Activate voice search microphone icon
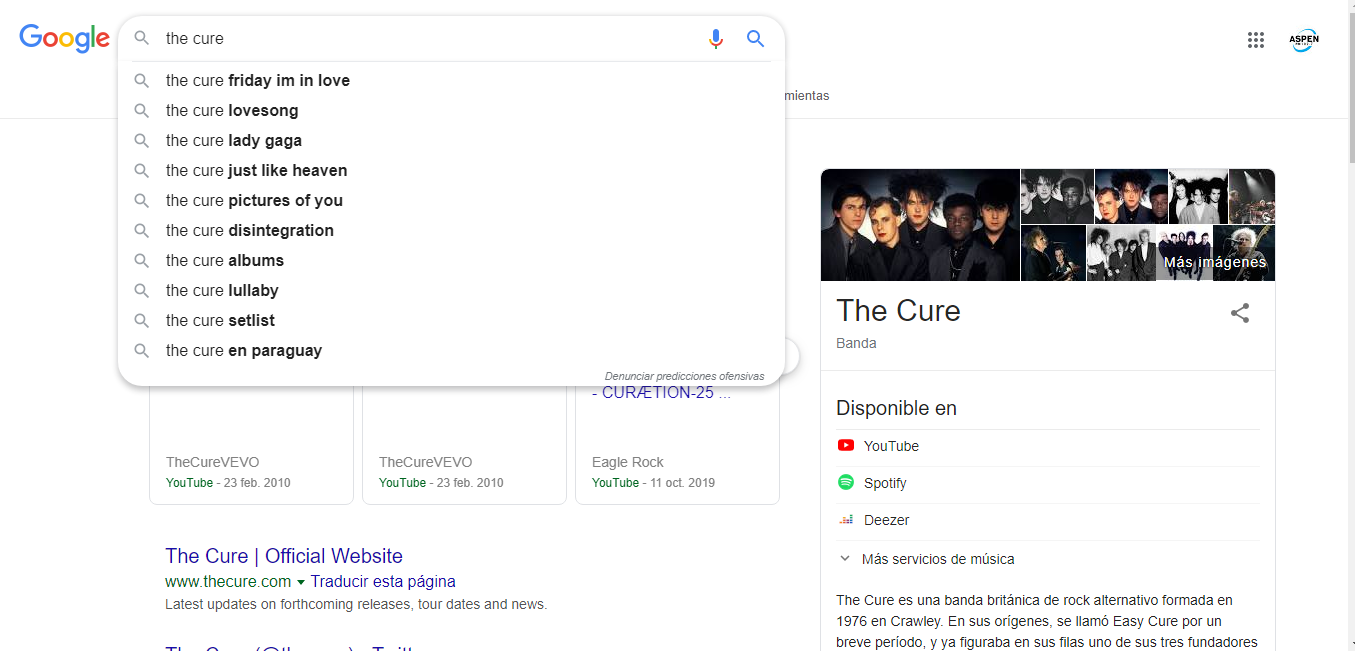The image size is (1355, 651). 715,38
